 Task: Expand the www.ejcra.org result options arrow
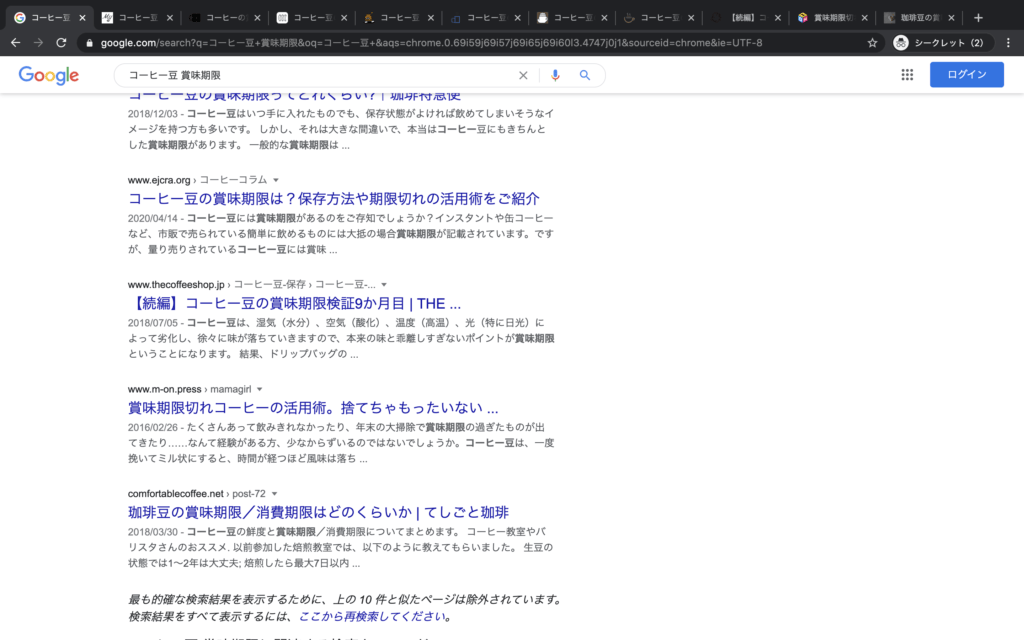point(276,180)
